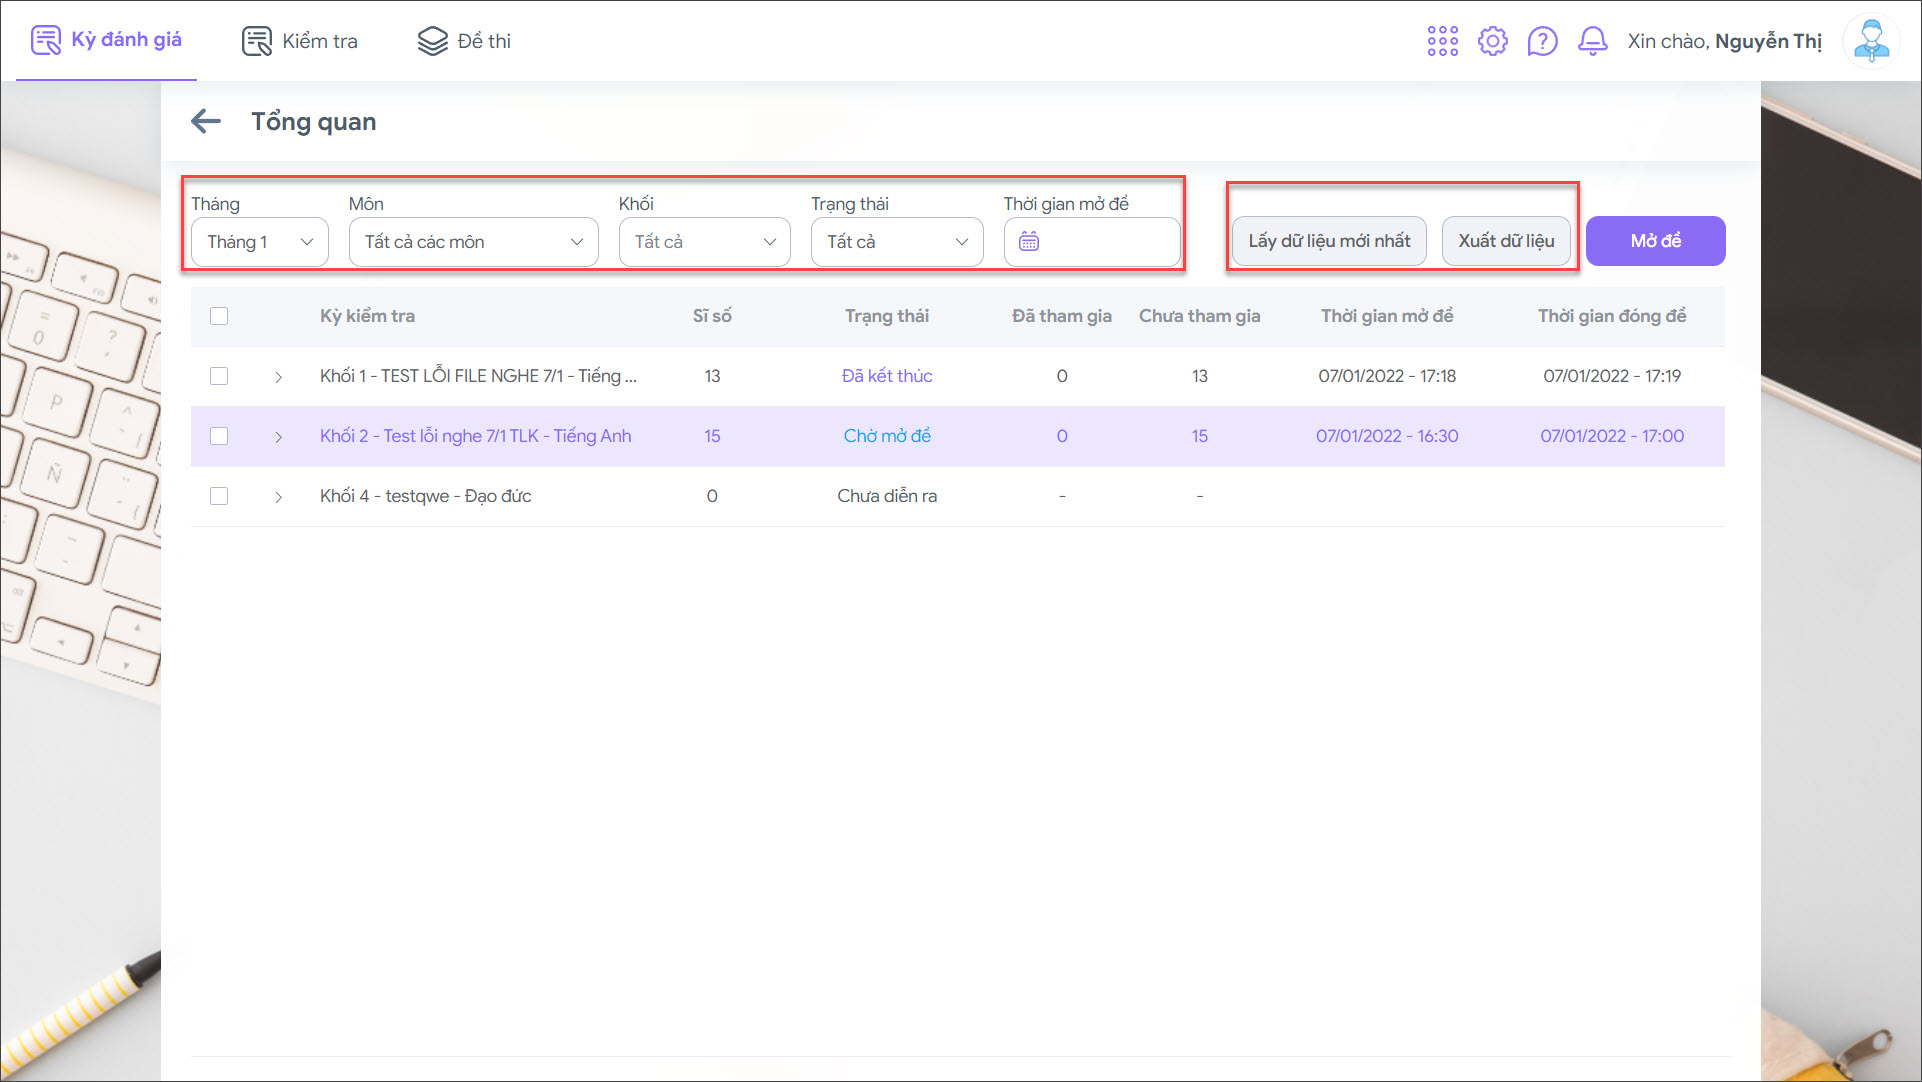Open the apps grid icon
This screenshot has width=1922, height=1082.
1442,41
